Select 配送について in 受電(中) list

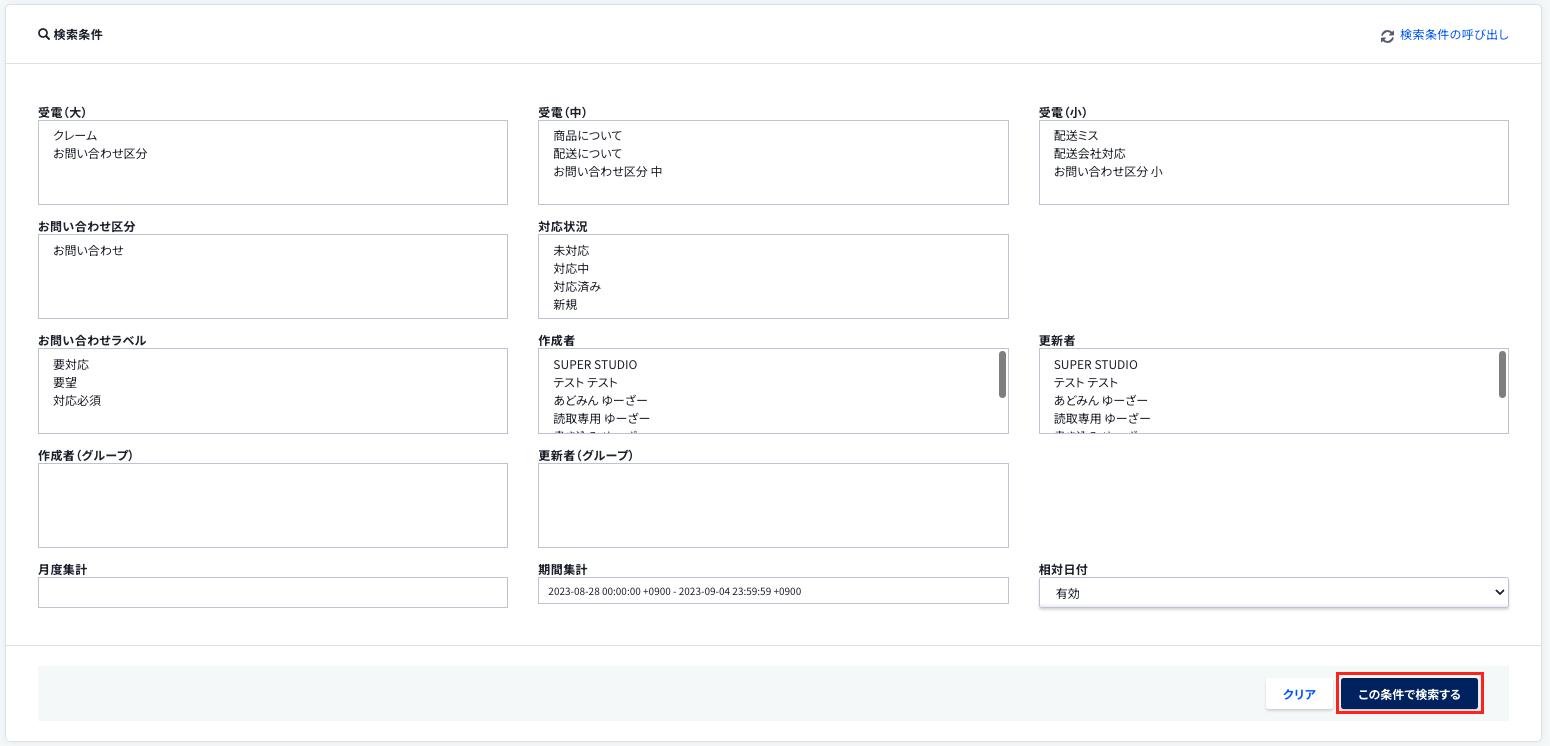tap(588, 154)
